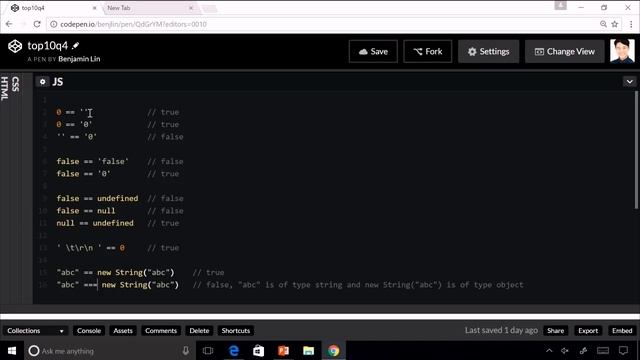Go back in browser history

pos(9,24)
